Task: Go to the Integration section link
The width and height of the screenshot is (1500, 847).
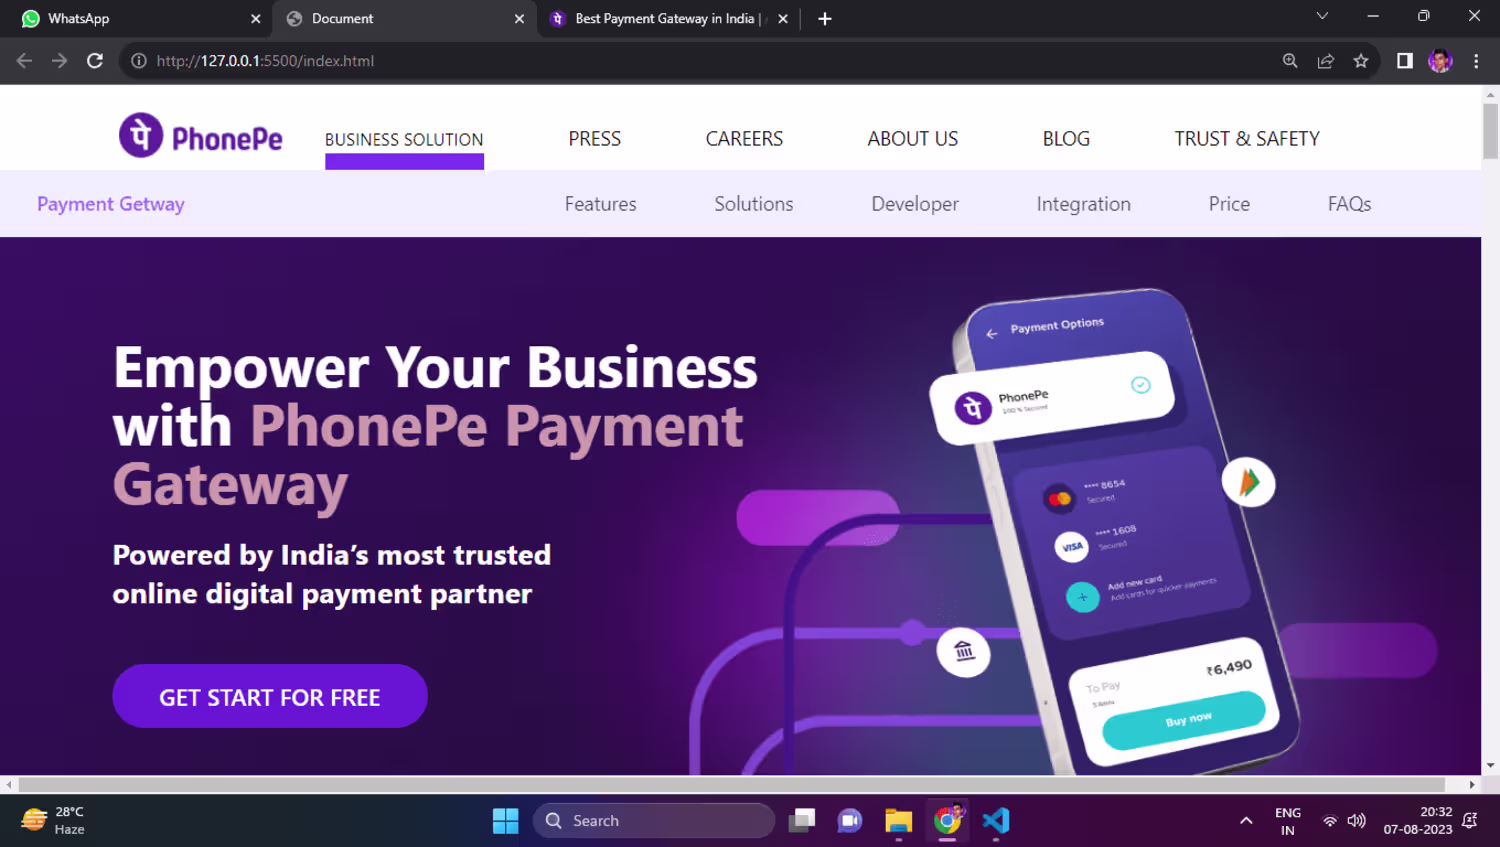Action: (1083, 204)
